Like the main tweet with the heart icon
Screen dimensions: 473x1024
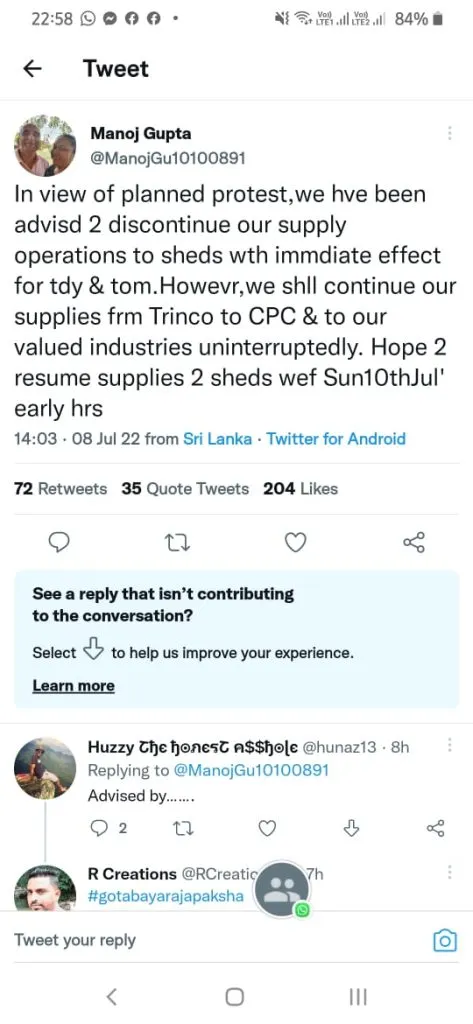296,541
